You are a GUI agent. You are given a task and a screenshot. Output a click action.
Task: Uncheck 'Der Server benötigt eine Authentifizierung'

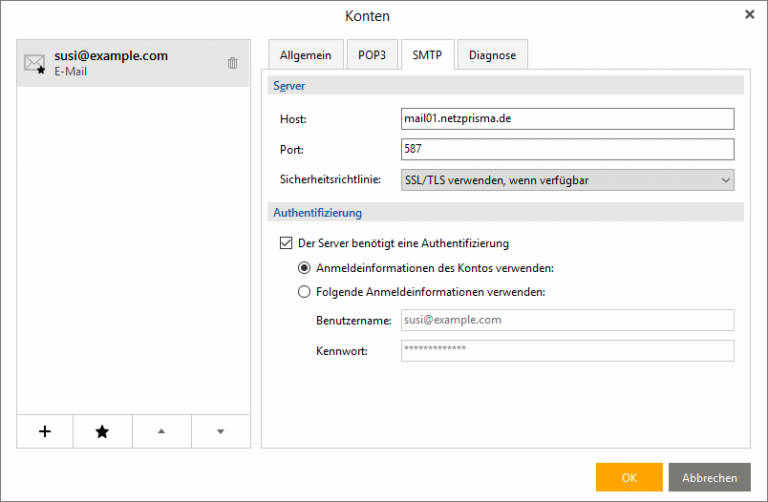click(x=284, y=243)
